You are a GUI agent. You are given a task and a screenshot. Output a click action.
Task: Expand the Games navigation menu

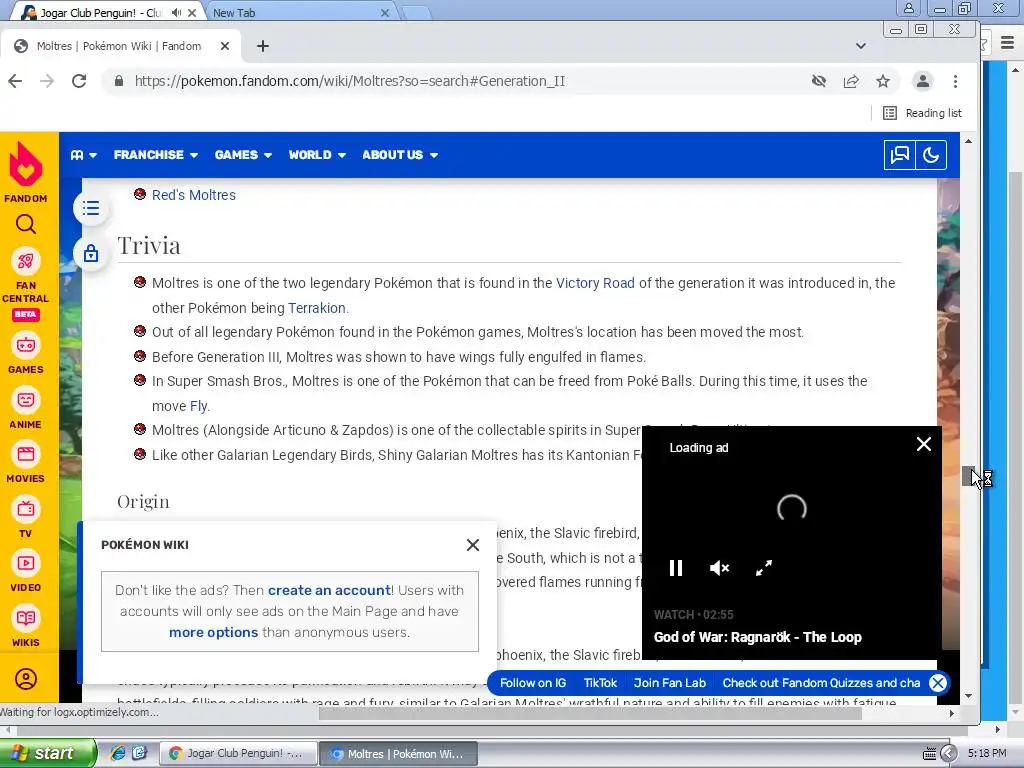click(243, 155)
